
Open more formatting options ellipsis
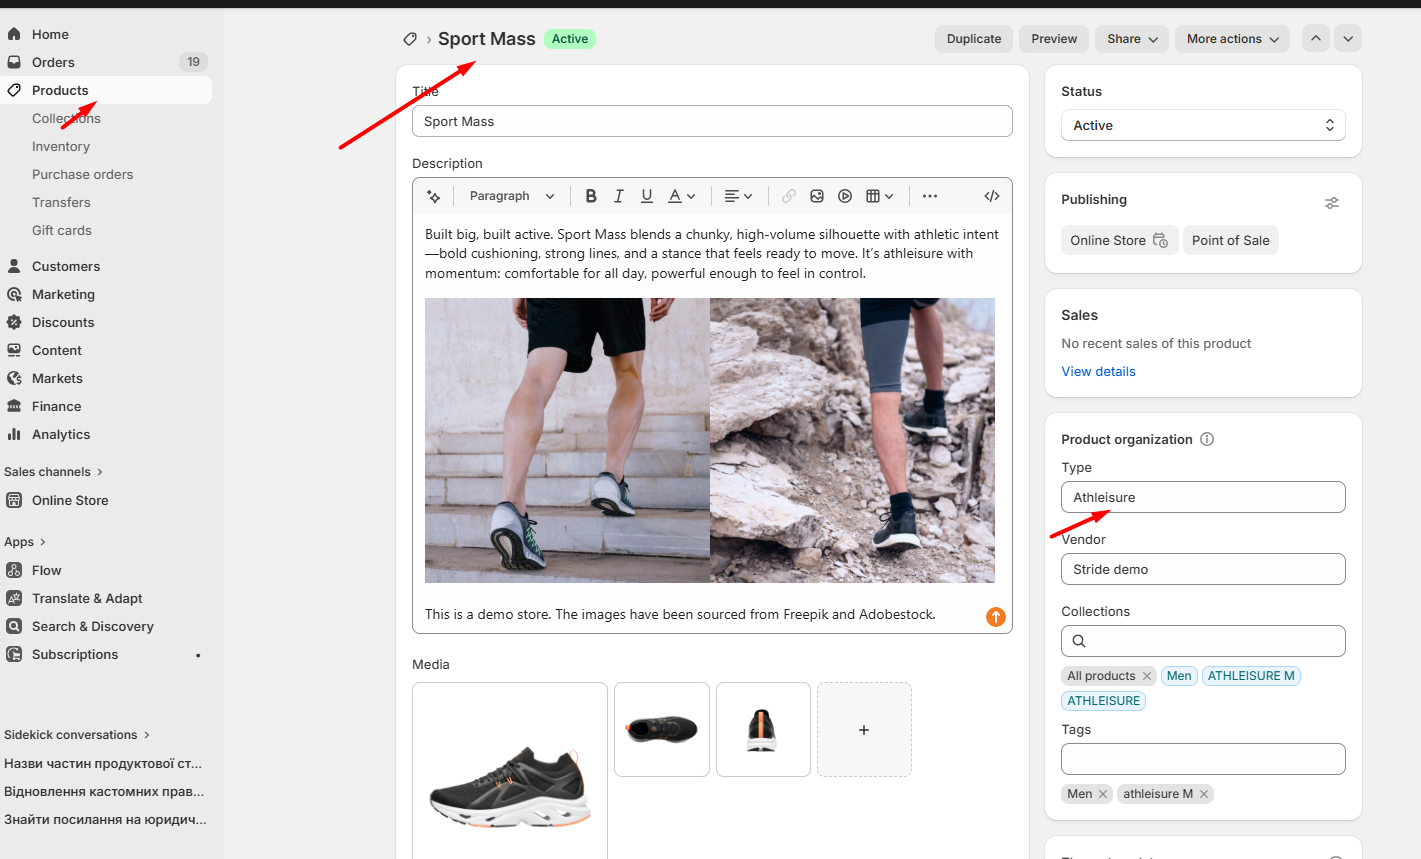(x=930, y=196)
